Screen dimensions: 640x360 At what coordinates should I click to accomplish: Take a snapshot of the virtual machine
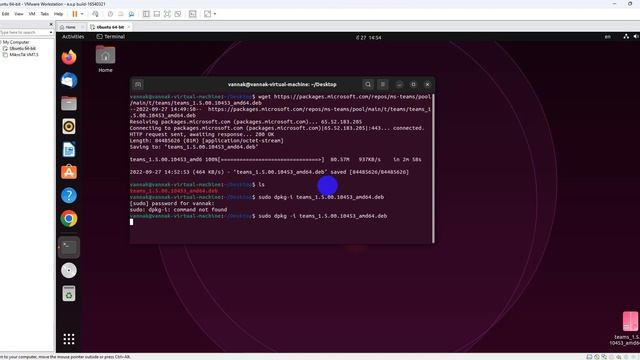110,14
